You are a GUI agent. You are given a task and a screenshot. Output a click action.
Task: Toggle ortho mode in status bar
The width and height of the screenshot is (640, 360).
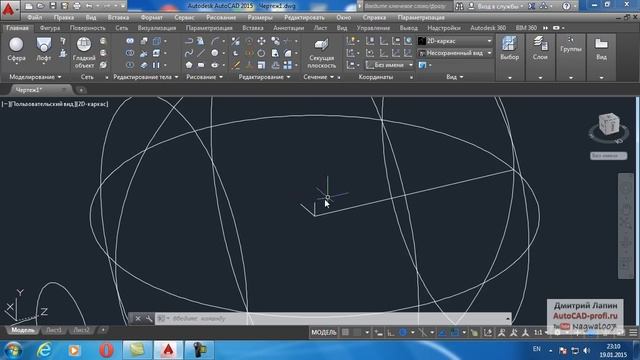[391, 333]
